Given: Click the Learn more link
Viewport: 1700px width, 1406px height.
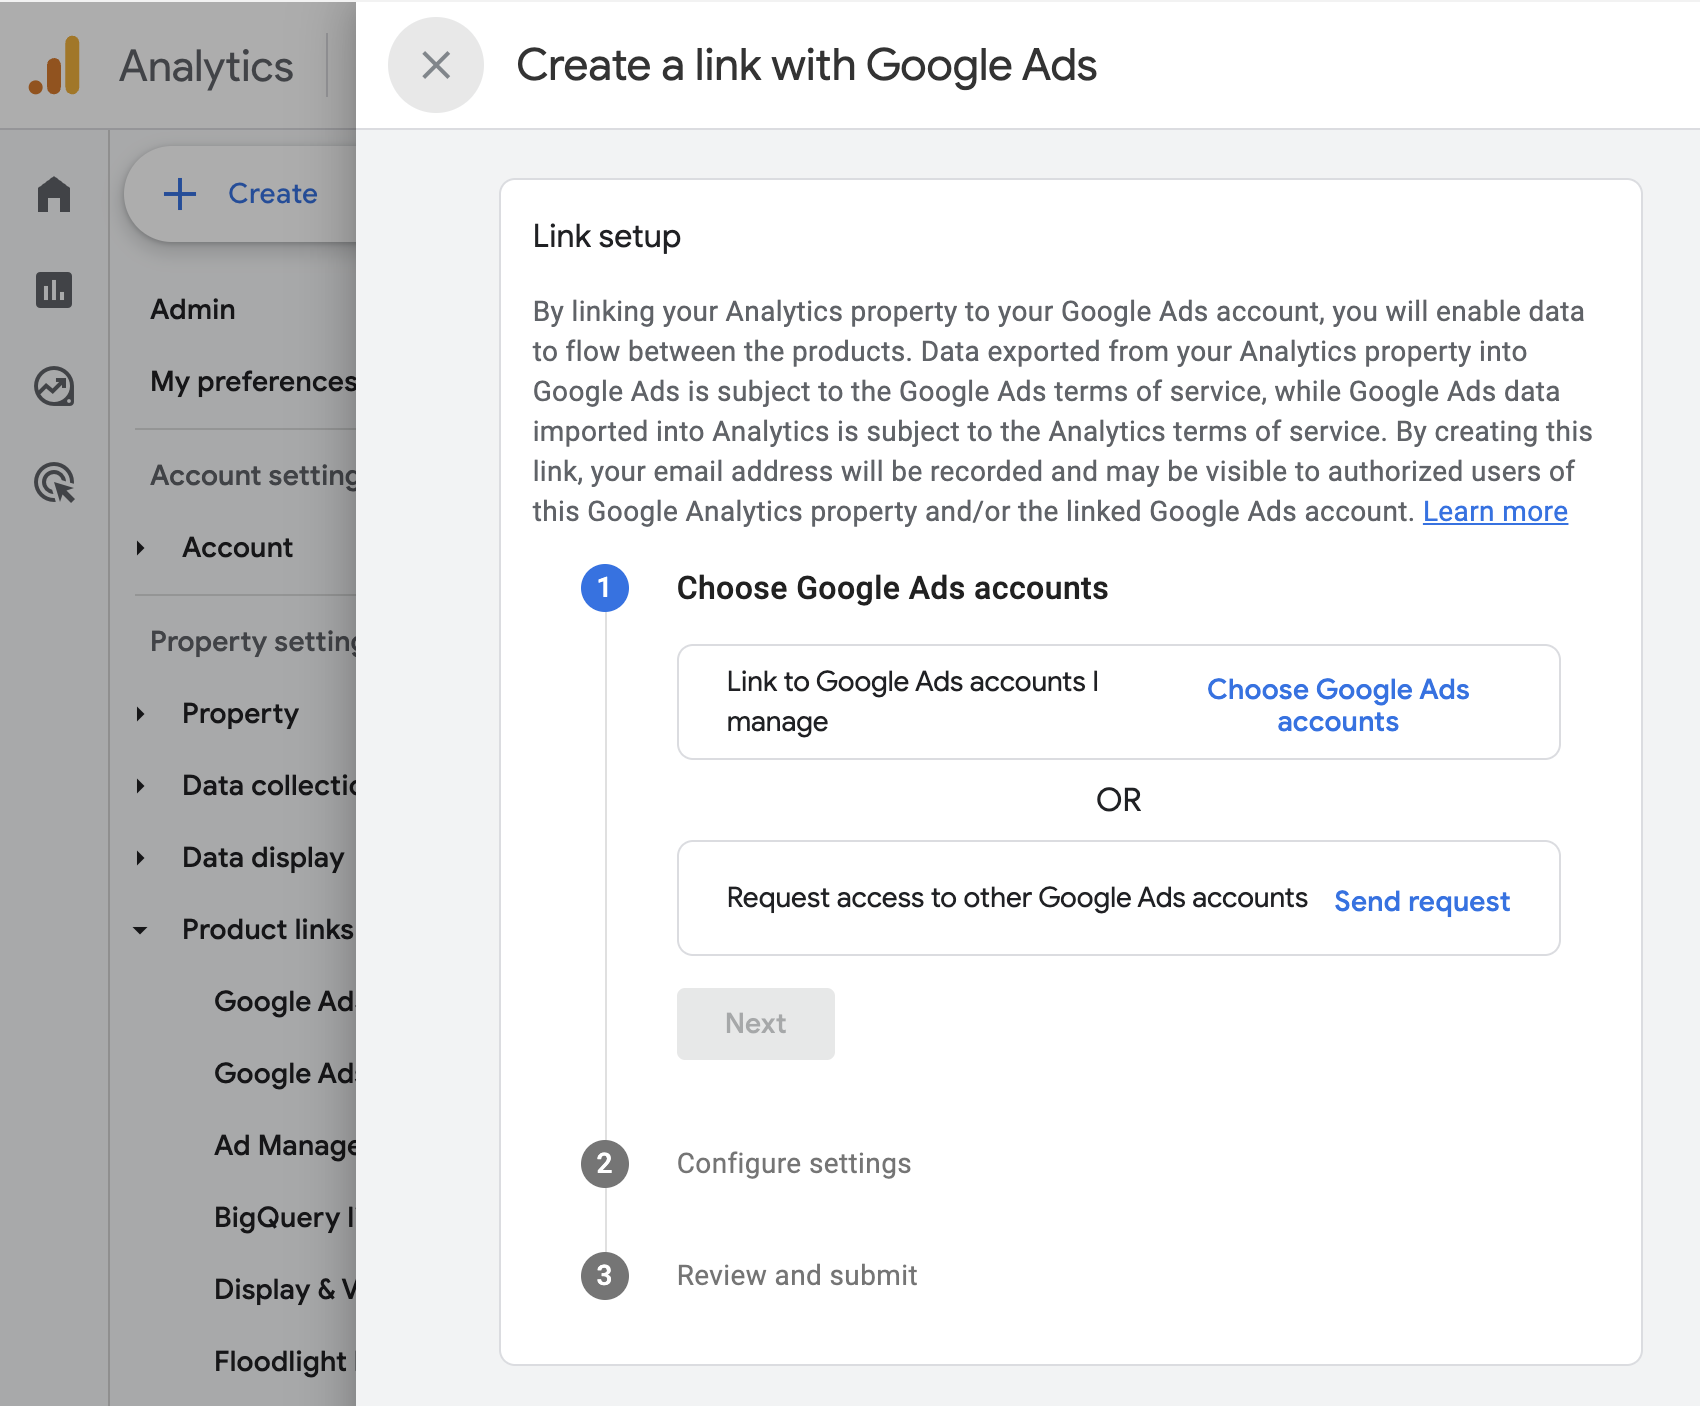Looking at the screenshot, I should [x=1495, y=511].
